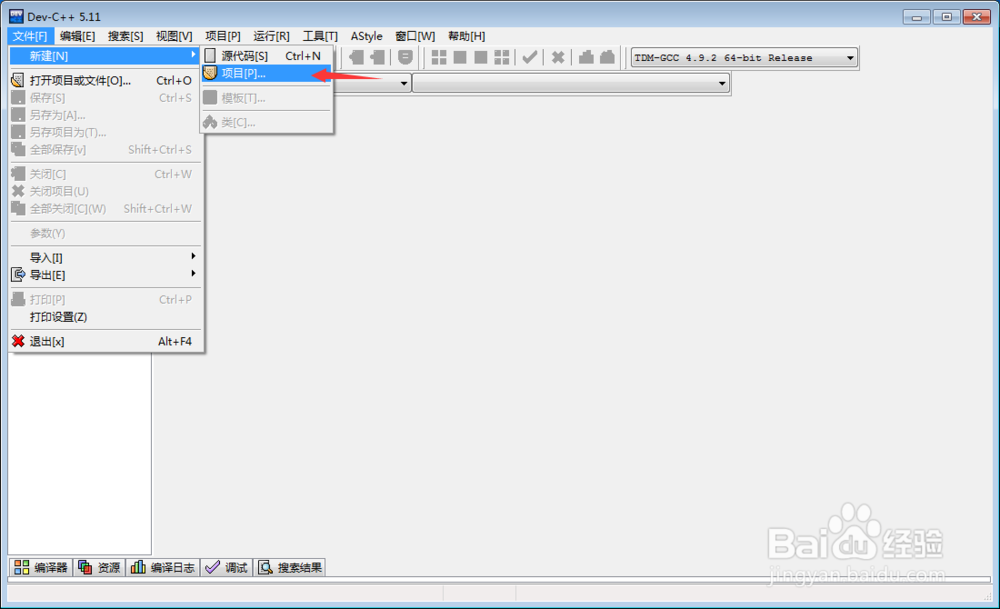The width and height of the screenshot is (1000, 609).
Task: Open the AStyle menu
Action: 366,36
